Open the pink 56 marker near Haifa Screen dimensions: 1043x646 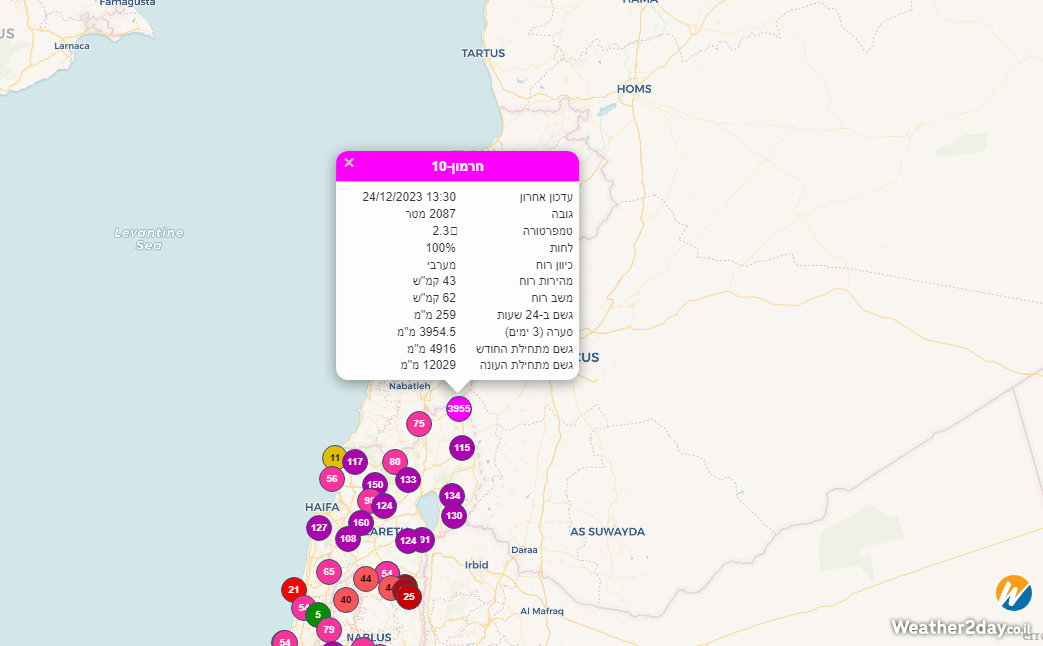tap(332, 478)
